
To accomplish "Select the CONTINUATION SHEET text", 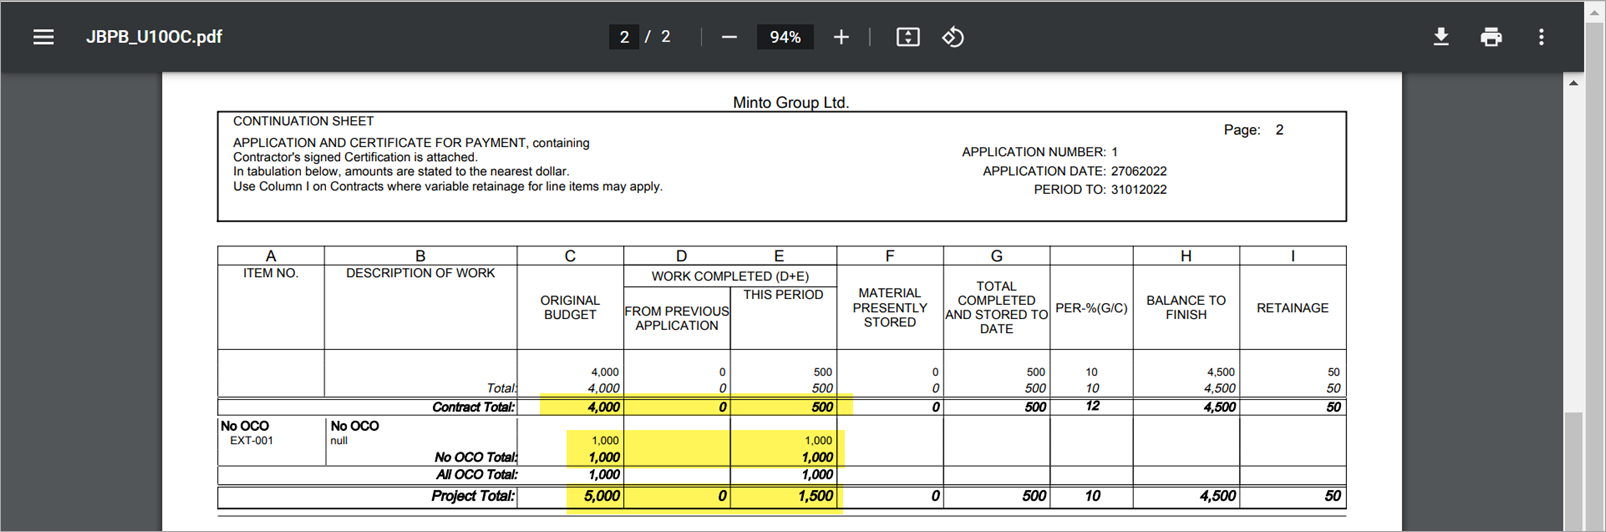I will click(x=303, y=121).
